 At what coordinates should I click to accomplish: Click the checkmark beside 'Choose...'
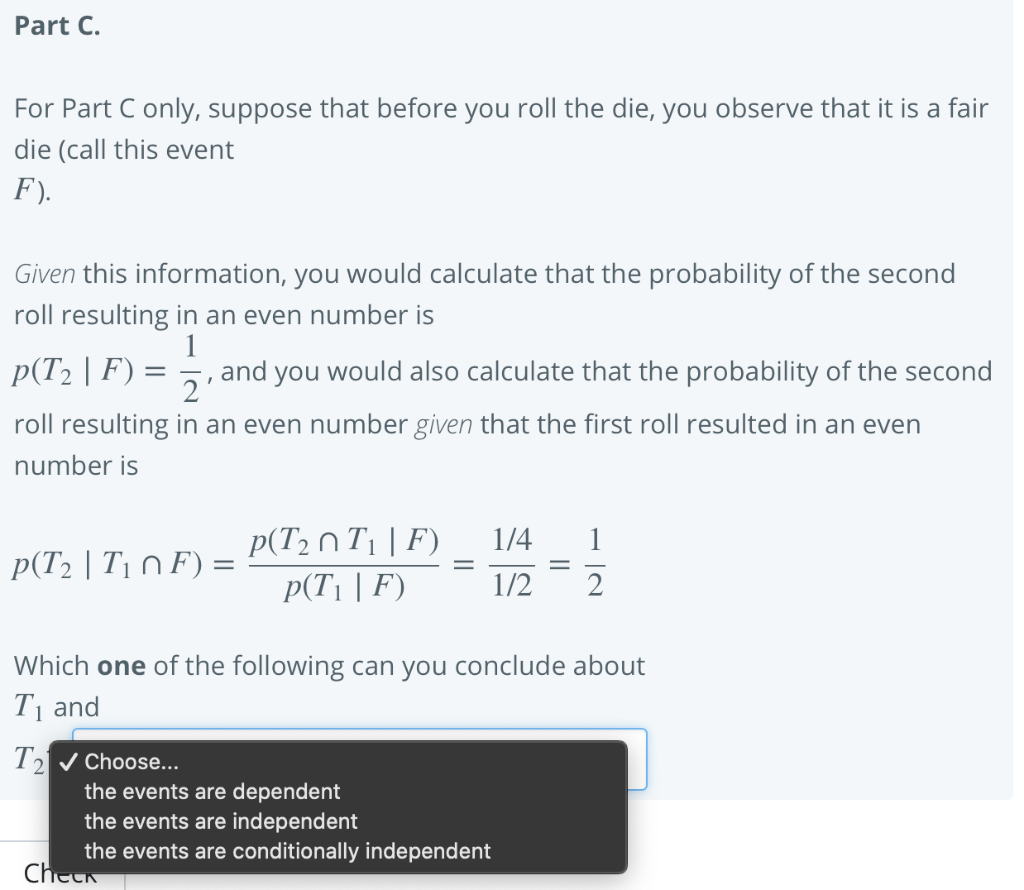[x=67, y=761]
